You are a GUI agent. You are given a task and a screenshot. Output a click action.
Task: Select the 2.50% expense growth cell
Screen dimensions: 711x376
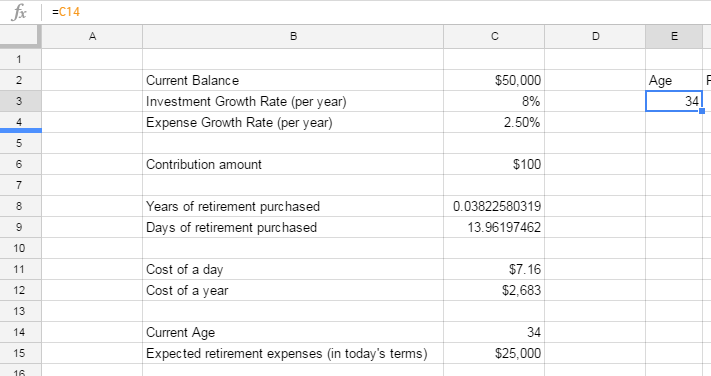tap(494, 122)
